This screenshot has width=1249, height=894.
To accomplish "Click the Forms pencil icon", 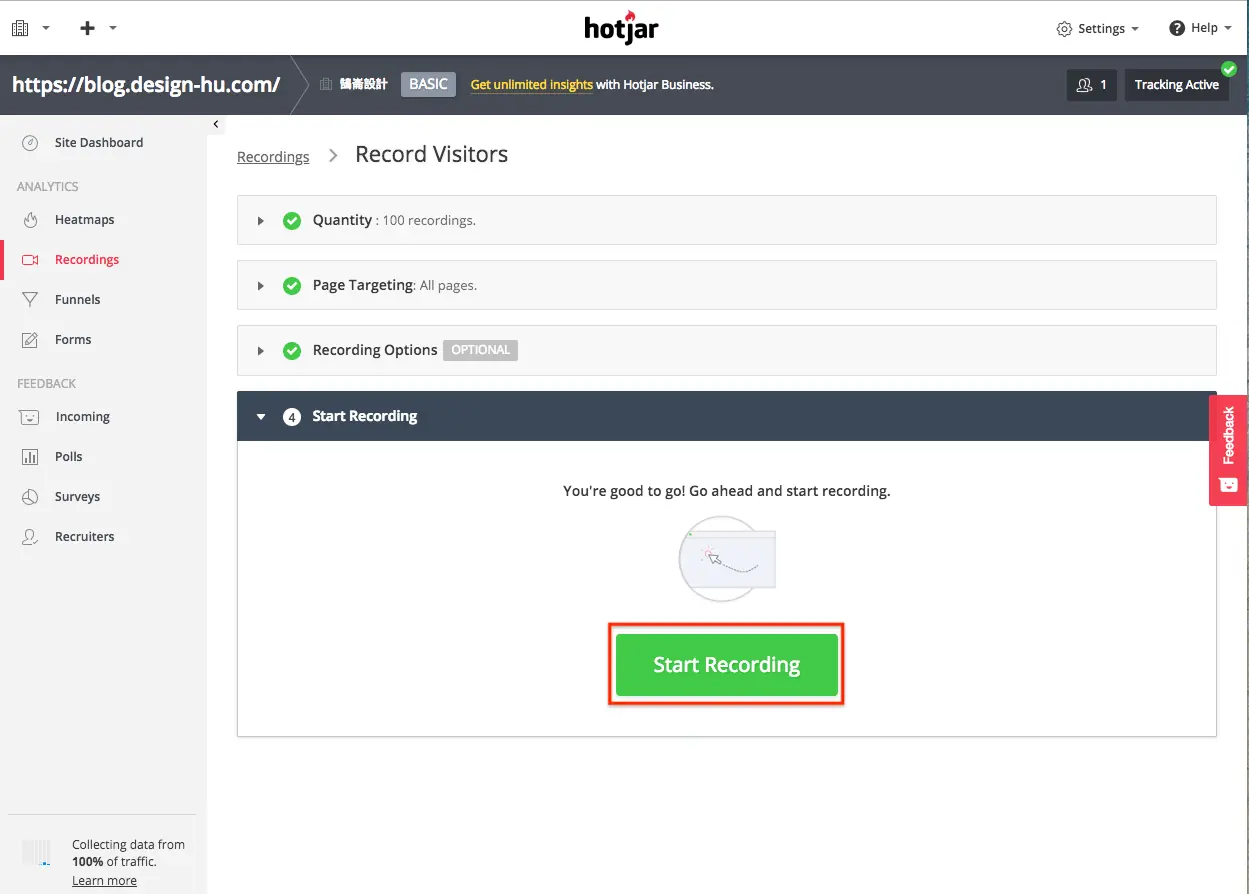I will click(x=30, y=340).
